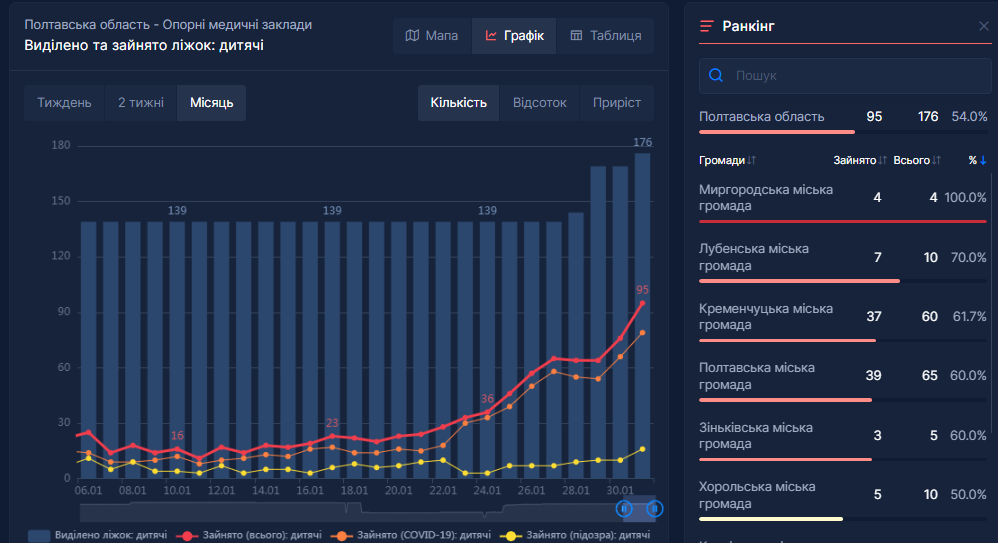Click the search magnifier icon
The image size is (998, 543).
coord(716,75)
